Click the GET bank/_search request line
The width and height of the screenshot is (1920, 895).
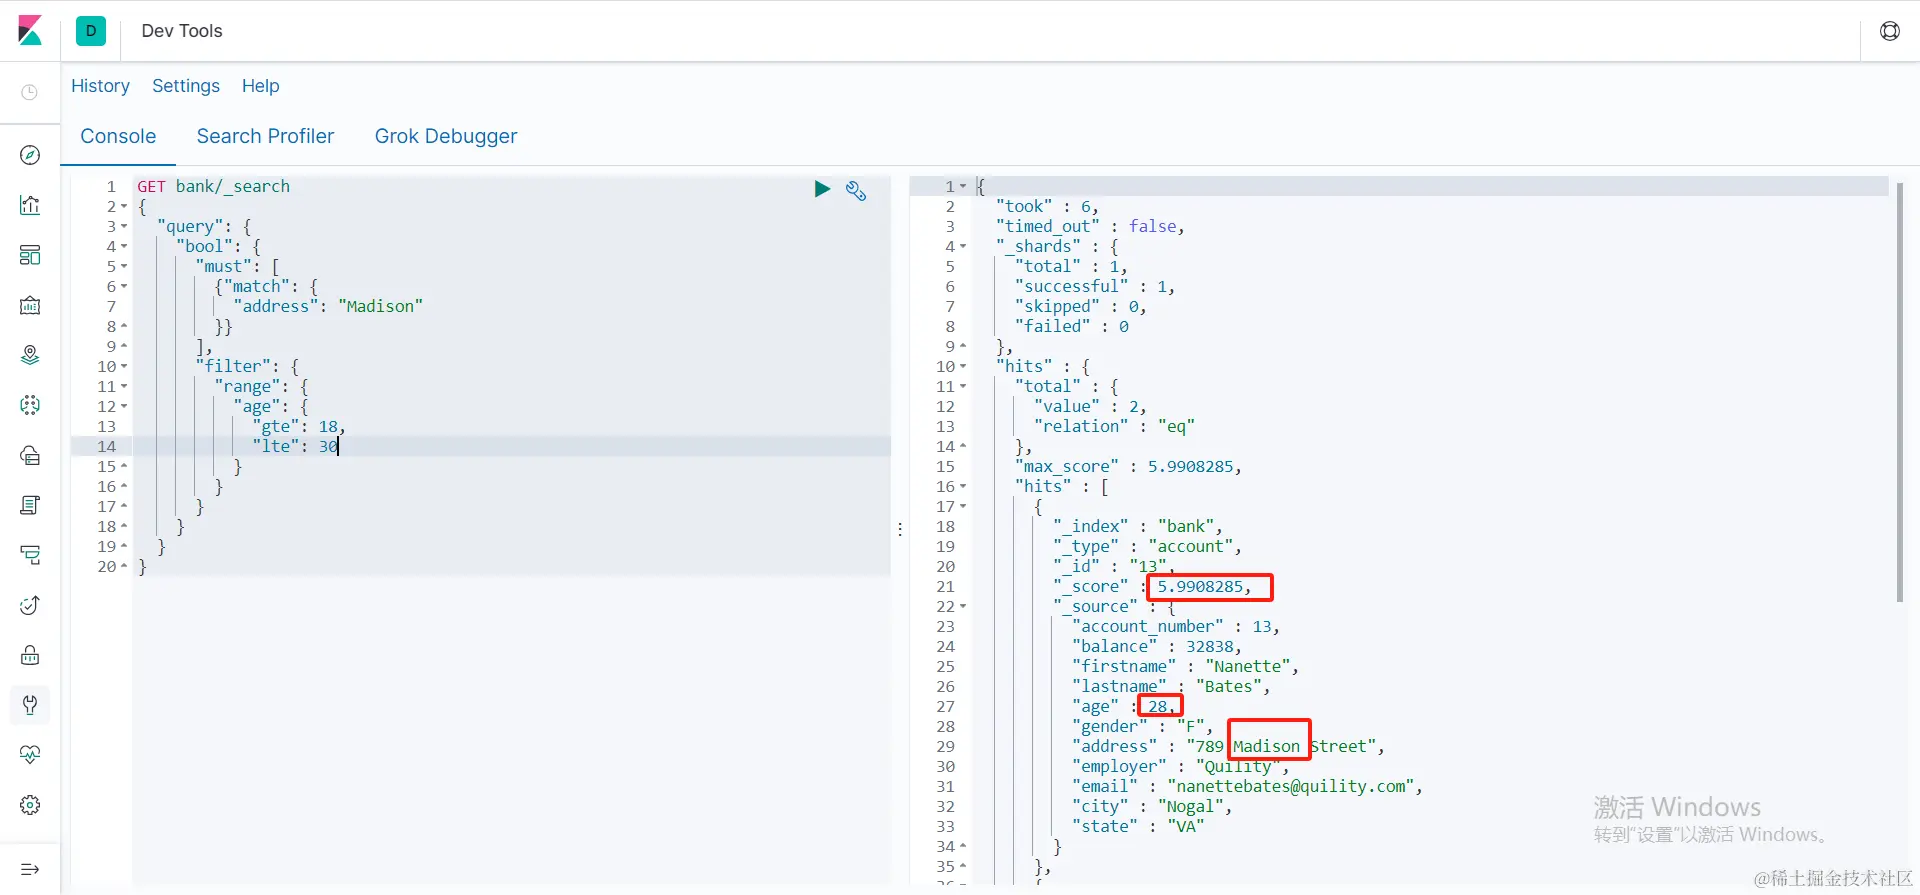click(213, 186)
